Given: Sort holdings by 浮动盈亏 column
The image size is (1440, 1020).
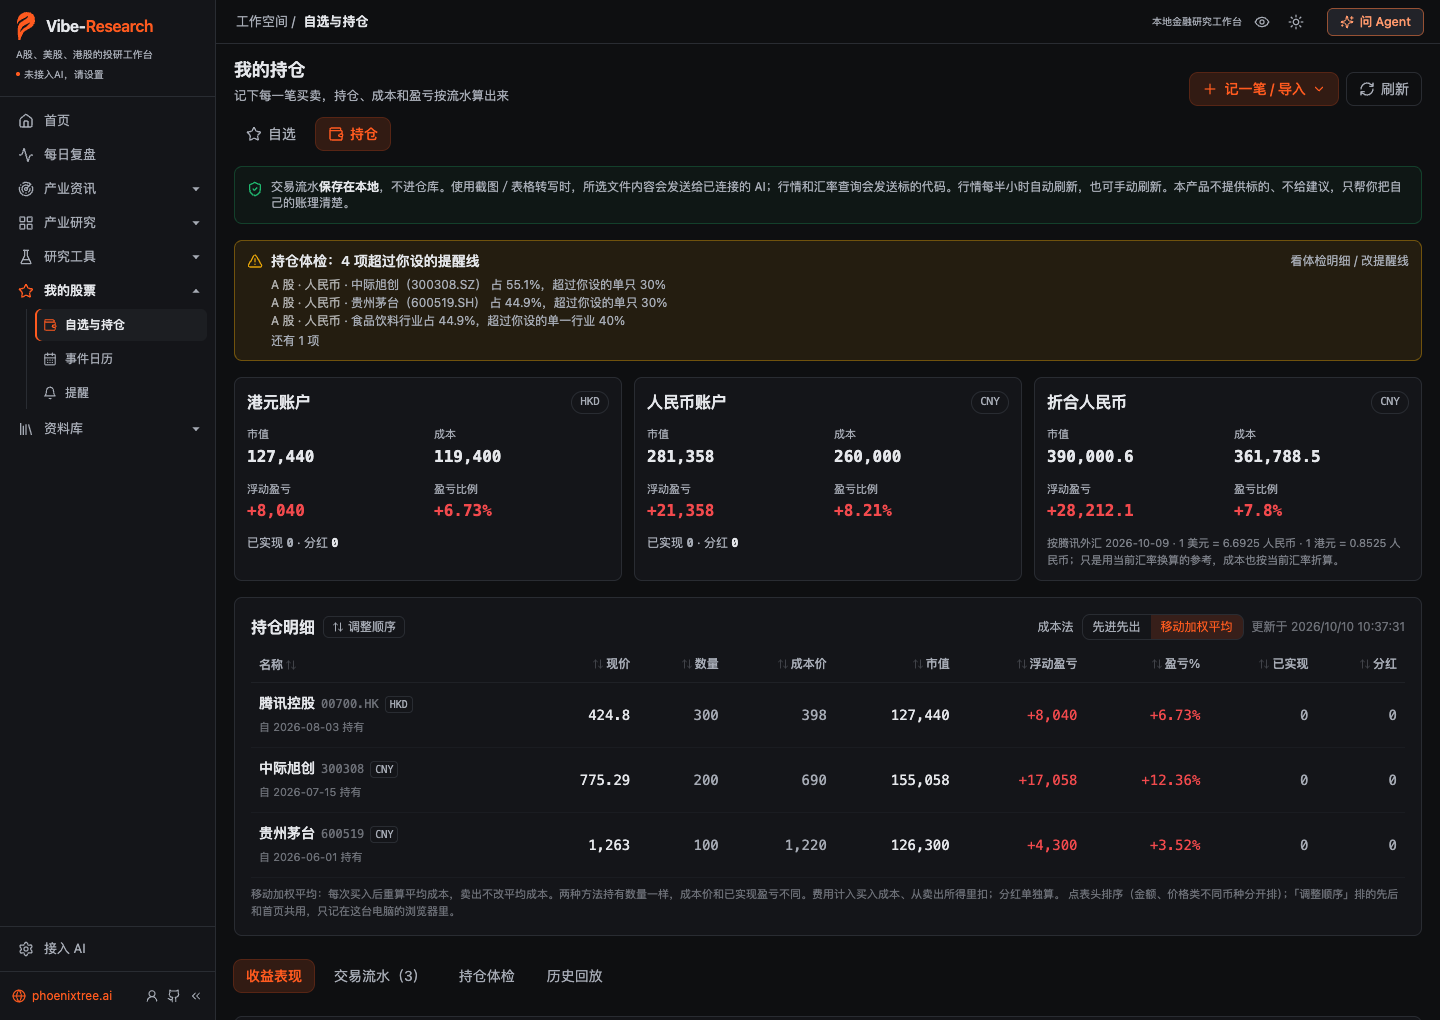Looking at the screenshot, I should tap(1046, 664).
